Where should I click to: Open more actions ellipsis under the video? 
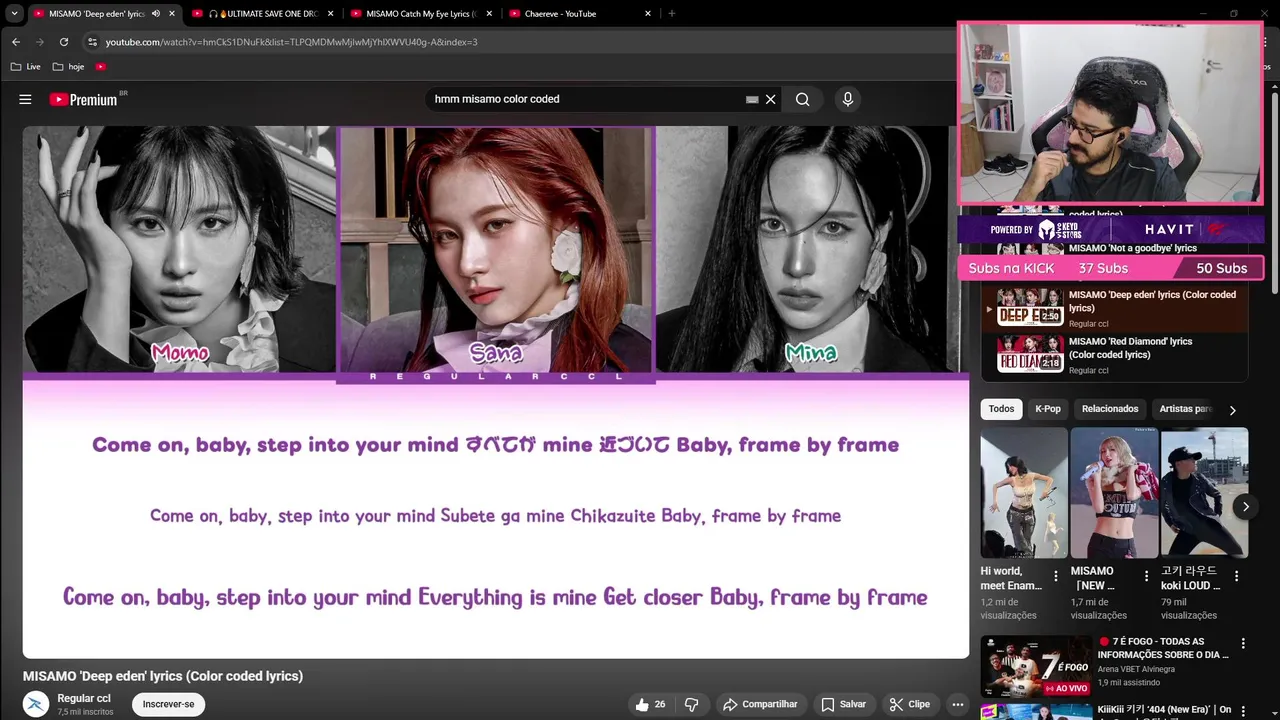(x=957, y=704)
